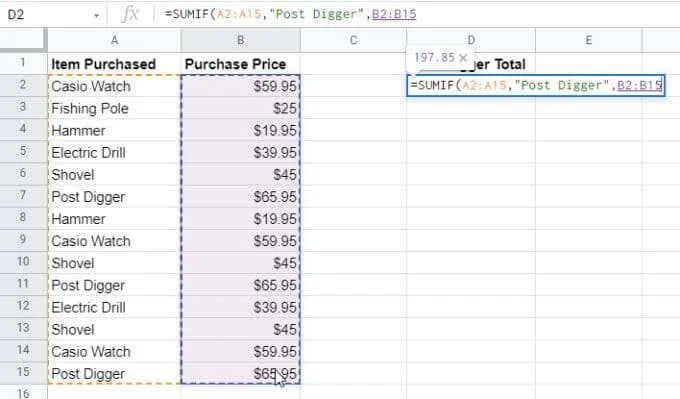Select row 16 header
The image size is (680, 399).
[x=23, y=392]
